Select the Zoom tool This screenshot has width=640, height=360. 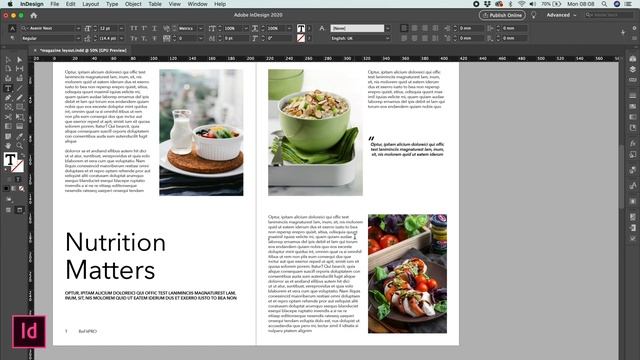click(x=20, y=146)
